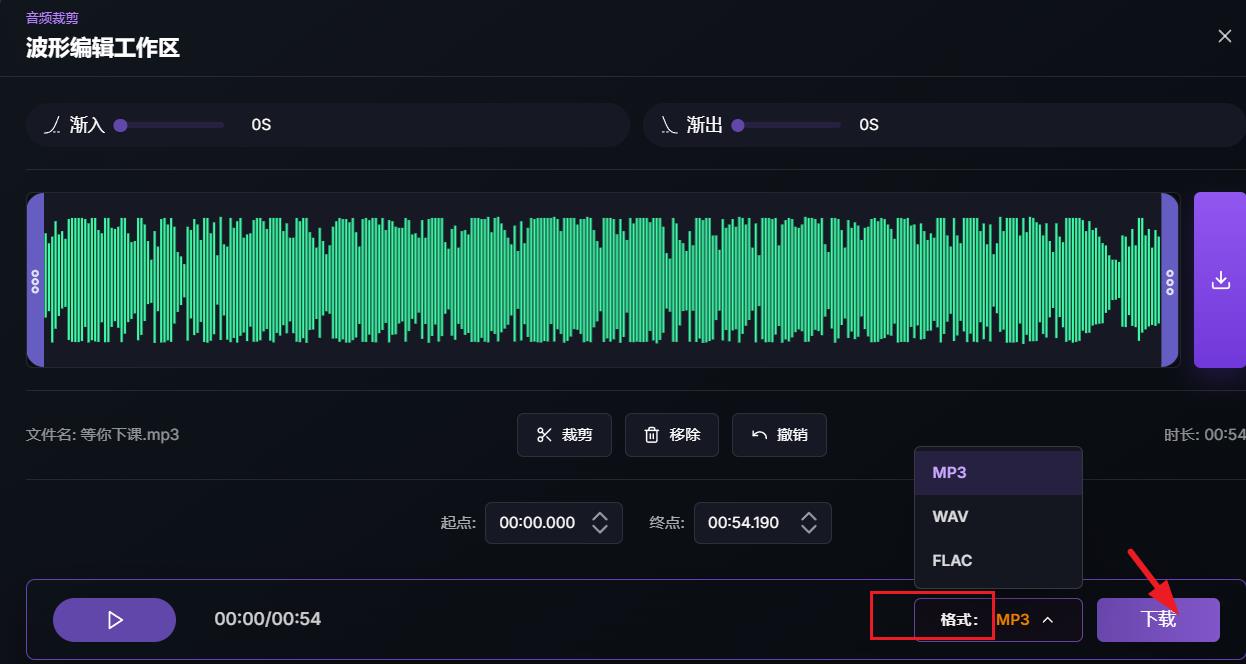The image size is (1246, 664).
Task: Collapse the 格式 MP3 format dropdown
Action: [x=998, y=620]
